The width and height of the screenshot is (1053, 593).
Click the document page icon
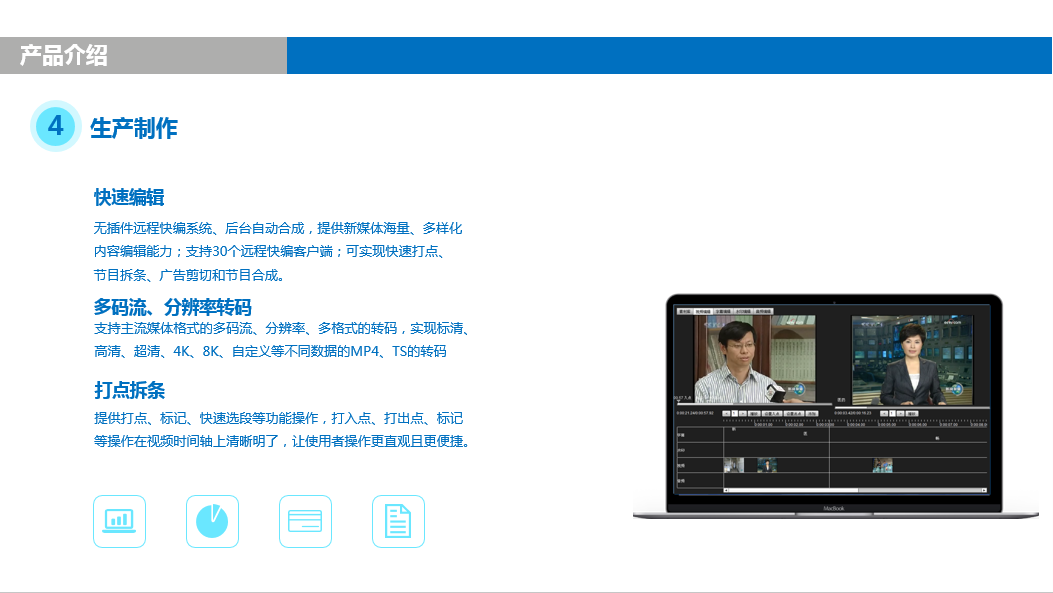398,521
